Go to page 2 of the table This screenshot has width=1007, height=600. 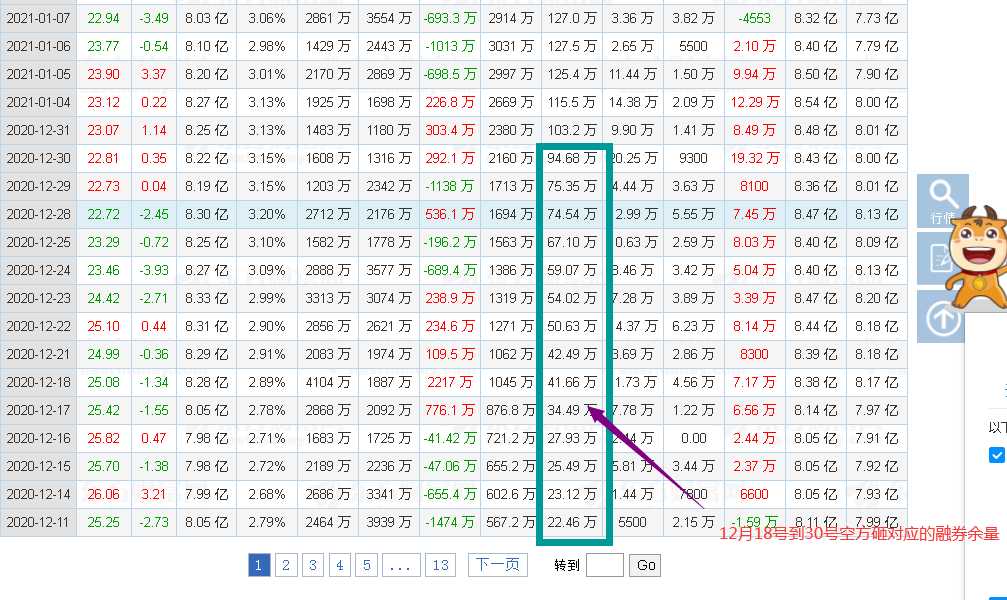[x=286, y=565]
